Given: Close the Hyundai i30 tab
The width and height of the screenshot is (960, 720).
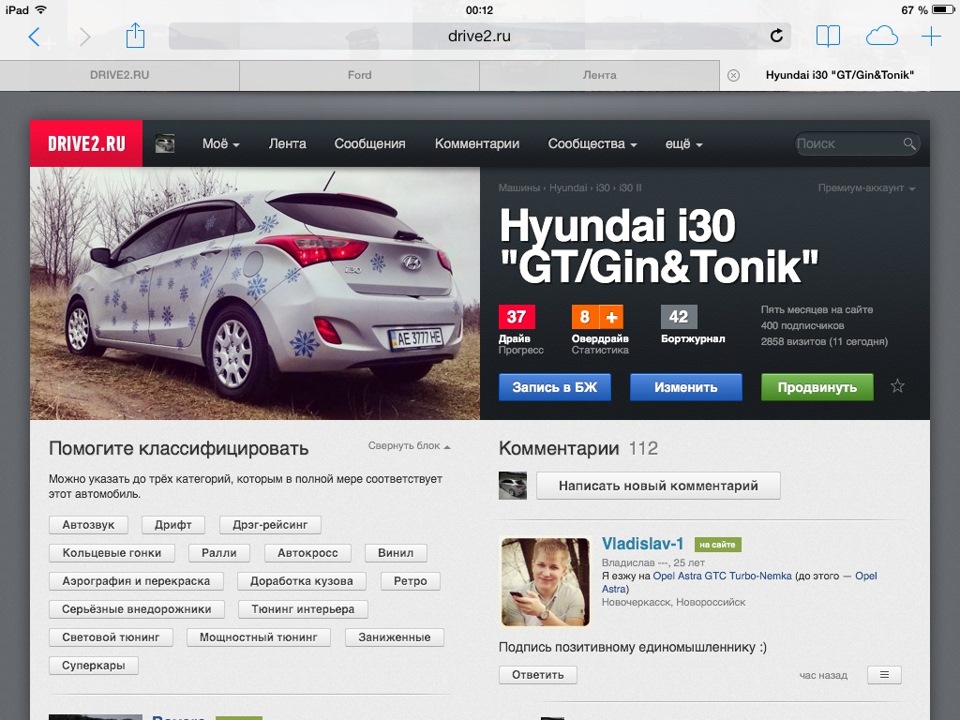Looking at the screenshot, I should 733,75.
